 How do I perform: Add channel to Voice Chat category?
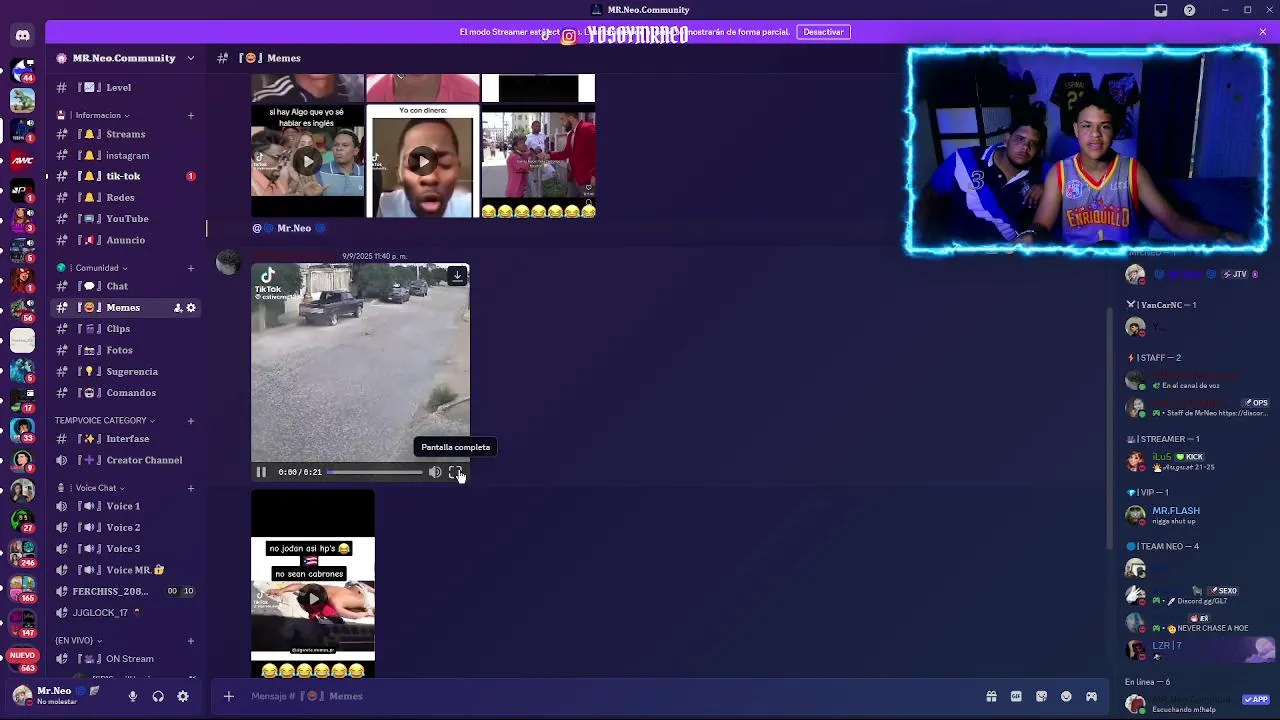coord(191,488)
